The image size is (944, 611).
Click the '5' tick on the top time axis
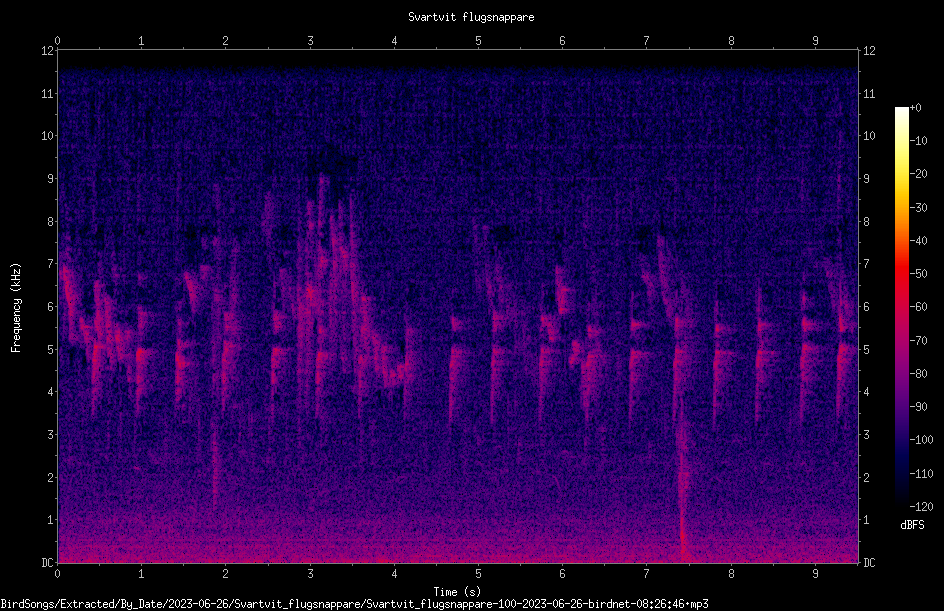click(478, 41)
